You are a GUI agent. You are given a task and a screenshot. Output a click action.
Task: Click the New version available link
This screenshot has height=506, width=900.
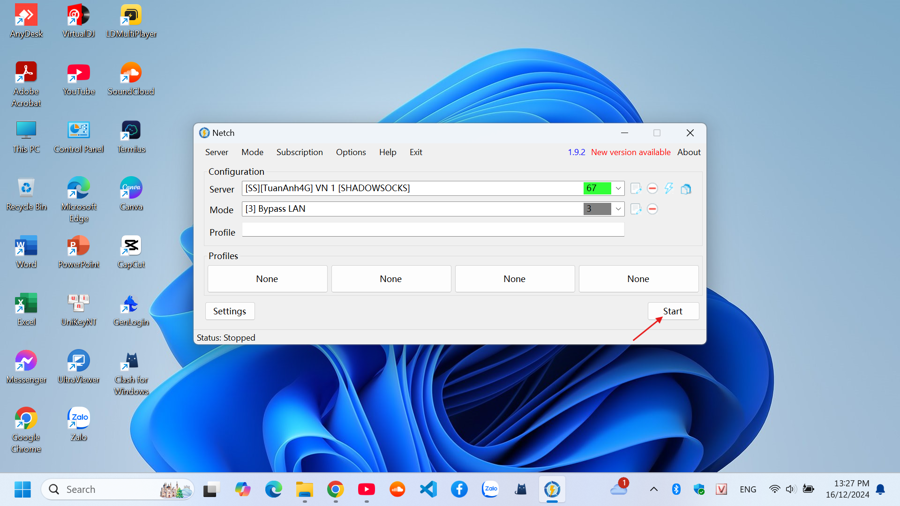630,153
